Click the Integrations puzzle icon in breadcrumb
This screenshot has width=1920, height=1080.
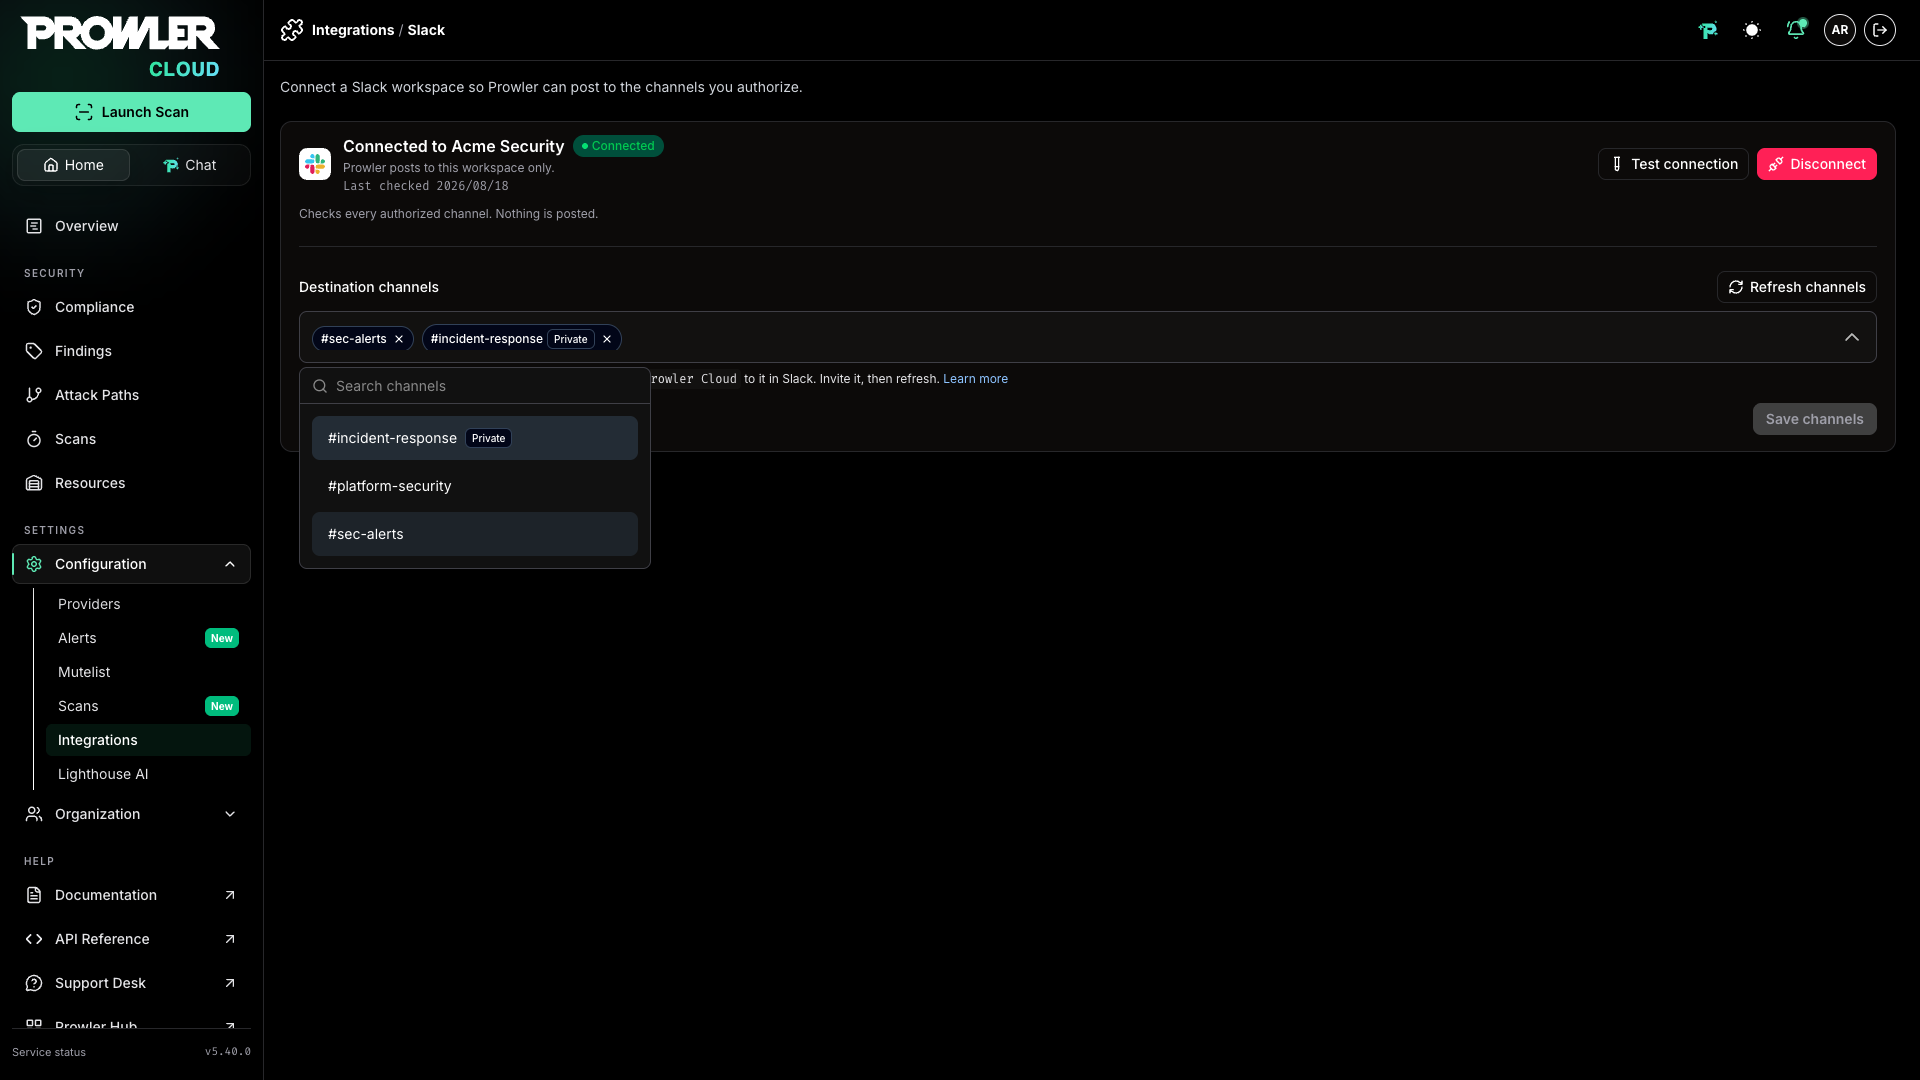coord(292,30)
